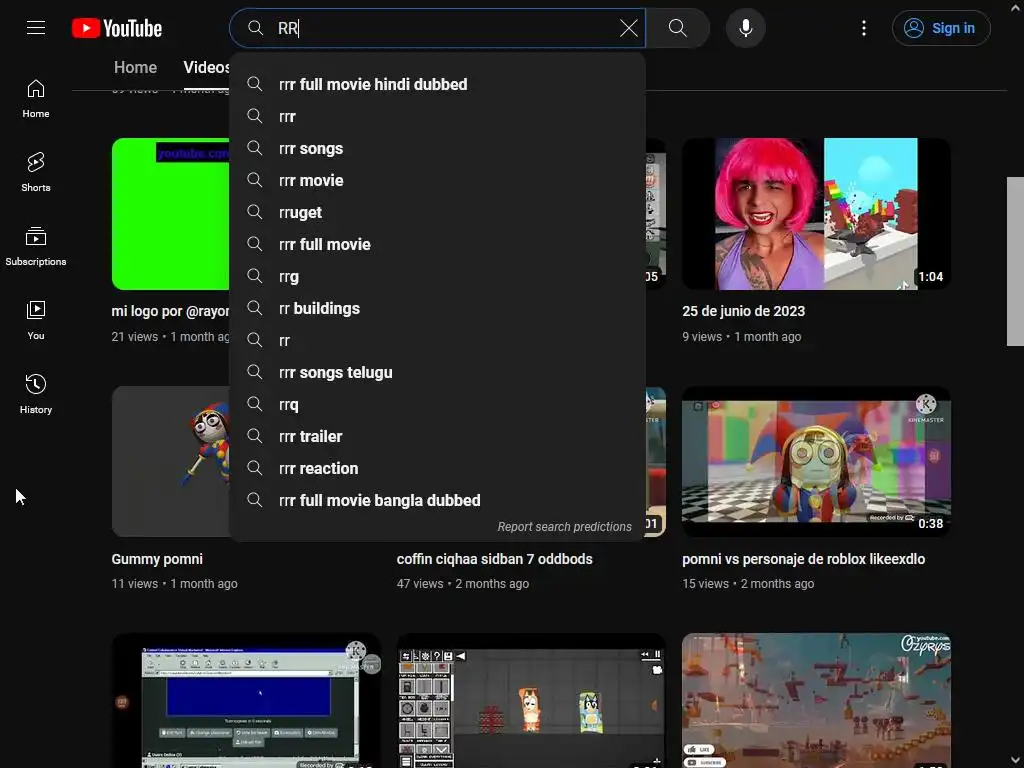Open the three-dot settings menu
This screenshot has width=1024, height=768.
[863, 28]
